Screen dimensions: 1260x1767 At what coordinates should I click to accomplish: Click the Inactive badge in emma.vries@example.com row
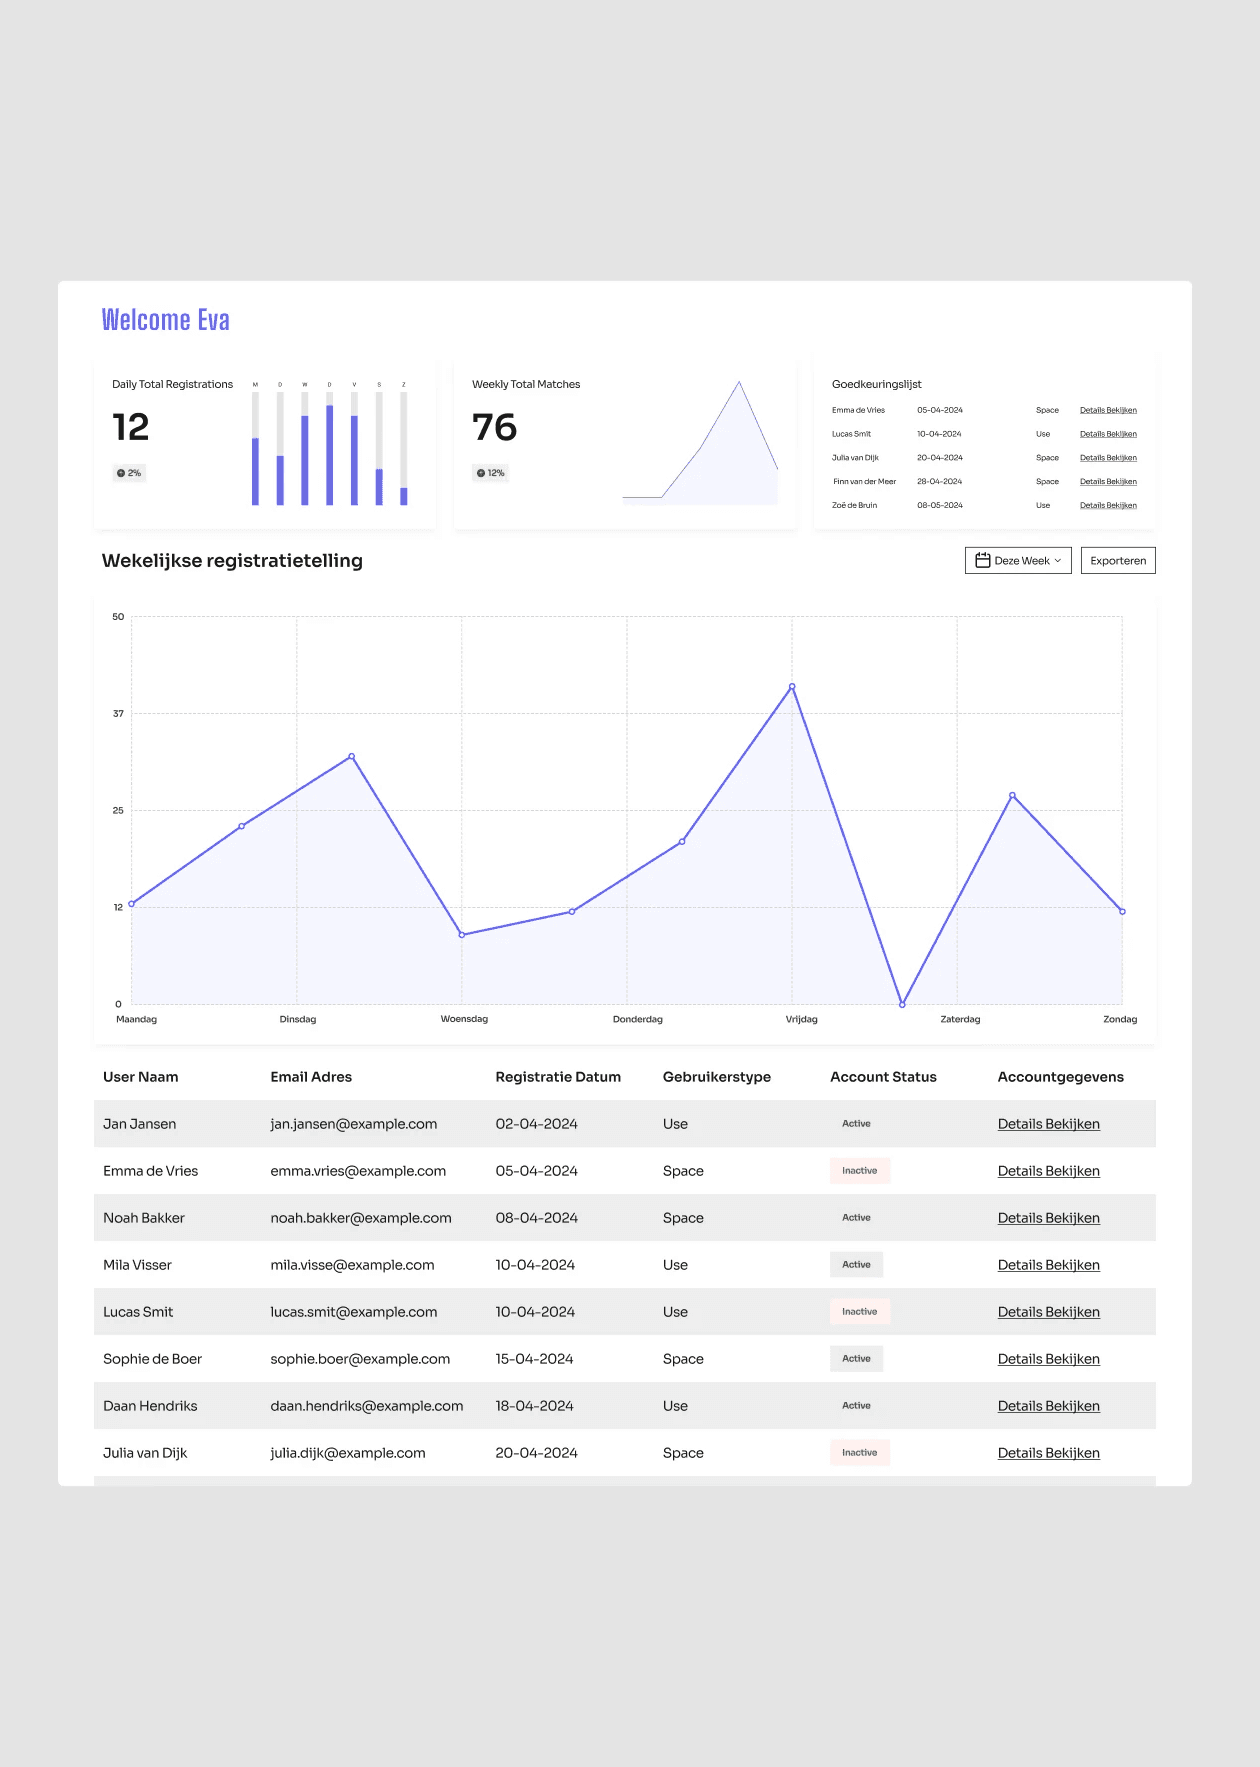point(859,1171)
